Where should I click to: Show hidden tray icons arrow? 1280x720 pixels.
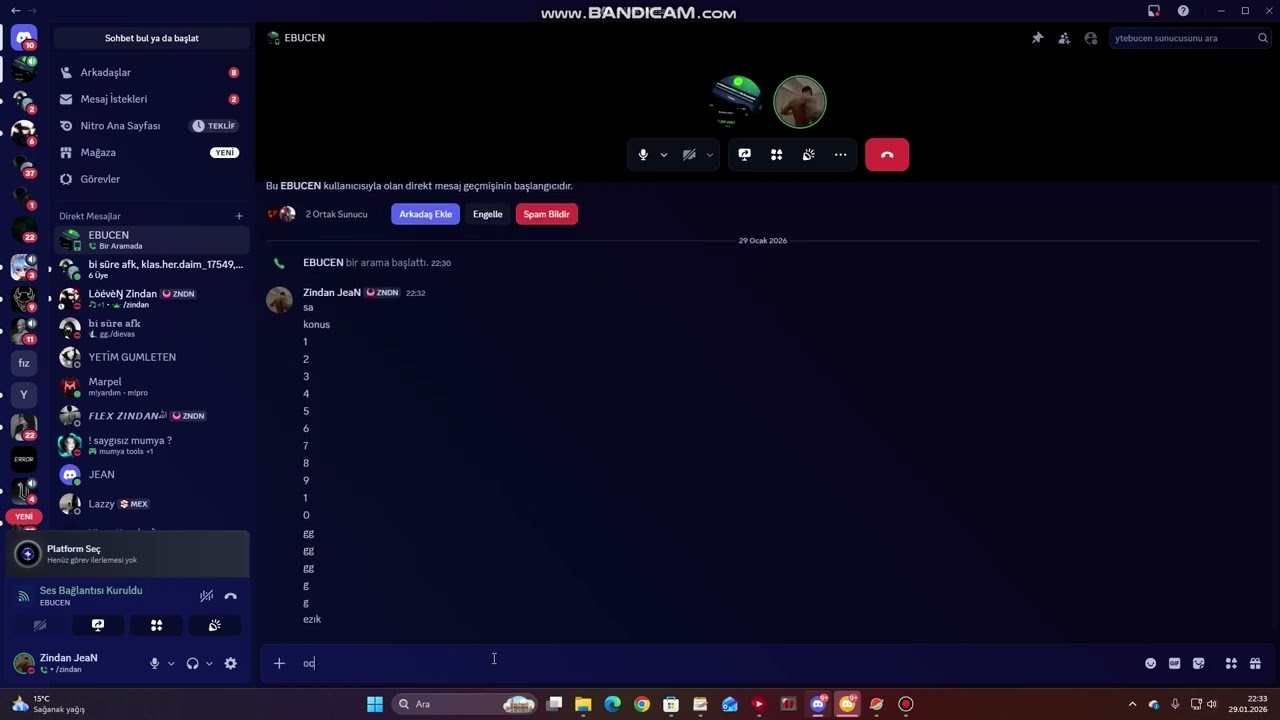pos(1132,704)
